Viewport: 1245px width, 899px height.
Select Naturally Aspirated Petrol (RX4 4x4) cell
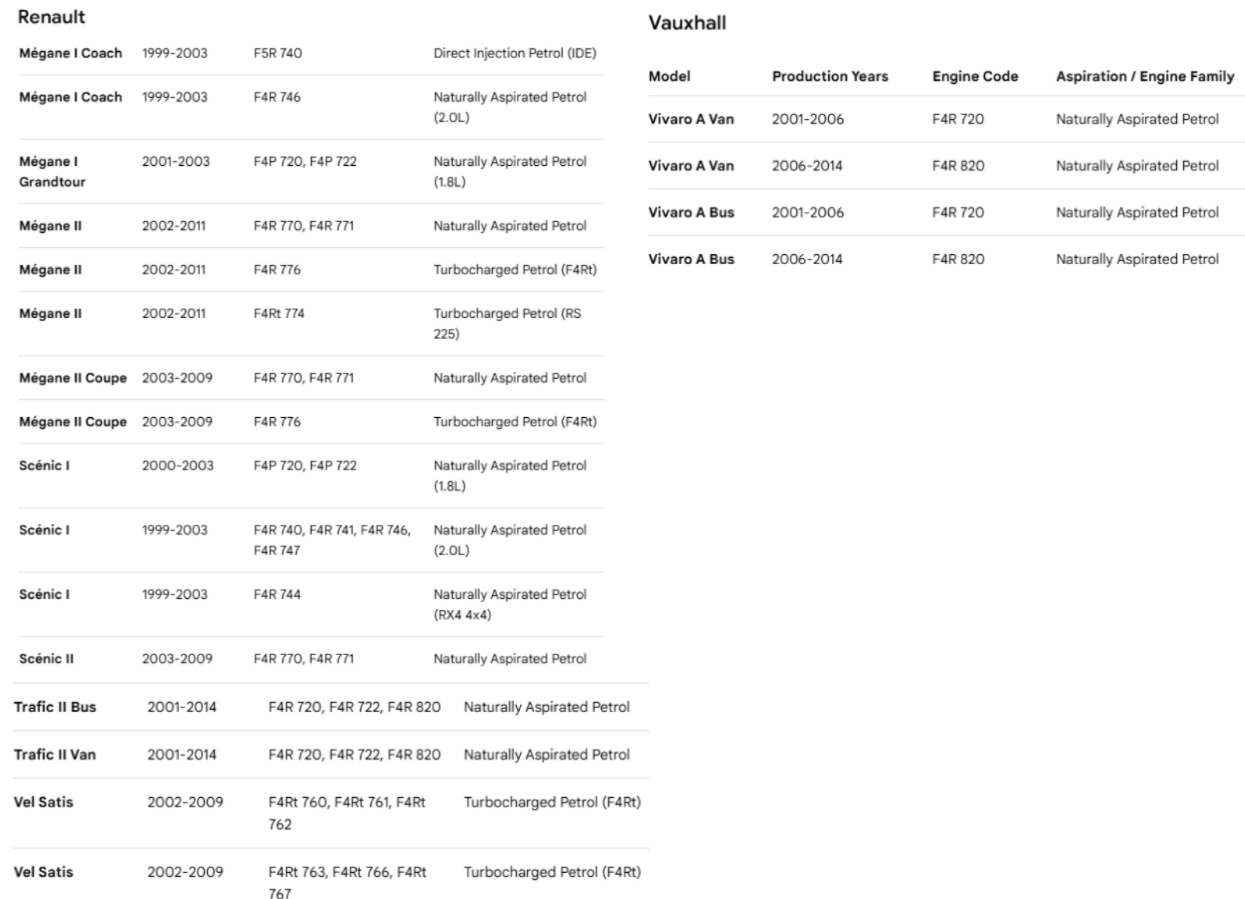(510, 604)
